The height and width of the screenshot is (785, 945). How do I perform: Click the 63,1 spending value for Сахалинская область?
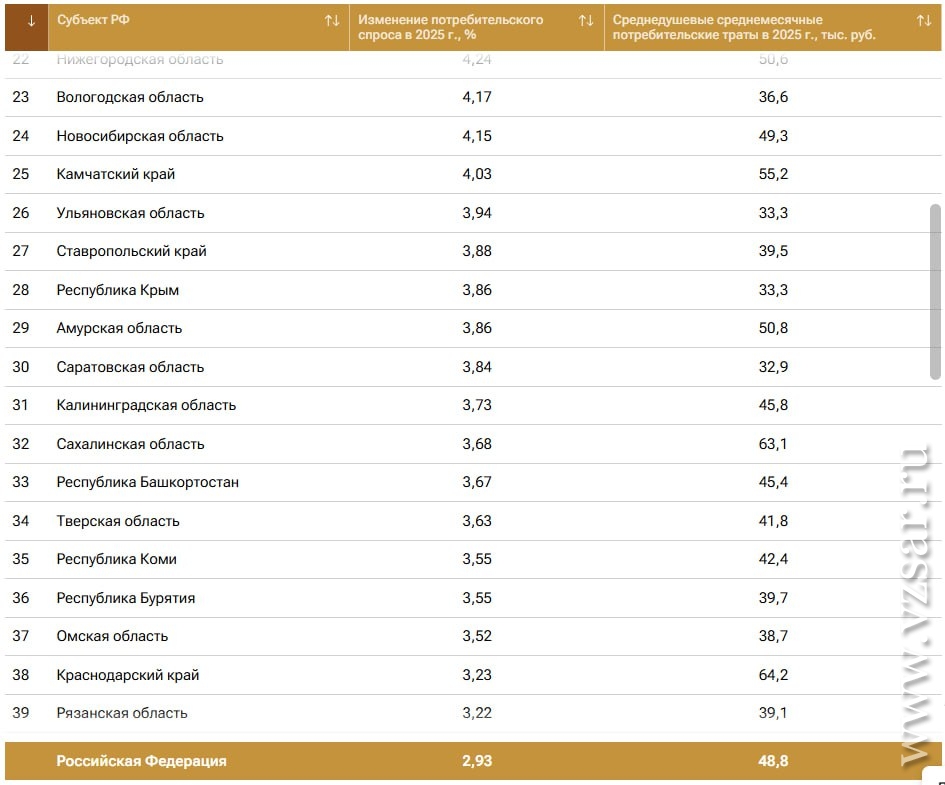click(x=773, y=444)
